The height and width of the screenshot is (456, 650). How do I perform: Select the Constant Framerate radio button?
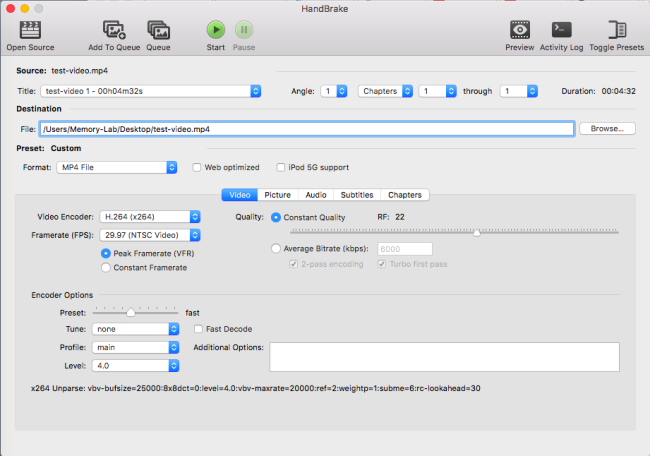tap(106, 268)
